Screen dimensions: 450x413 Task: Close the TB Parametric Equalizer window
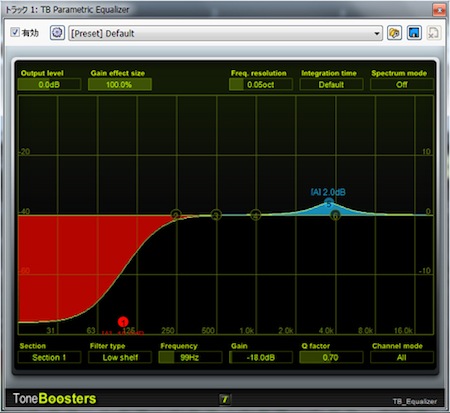439,10
